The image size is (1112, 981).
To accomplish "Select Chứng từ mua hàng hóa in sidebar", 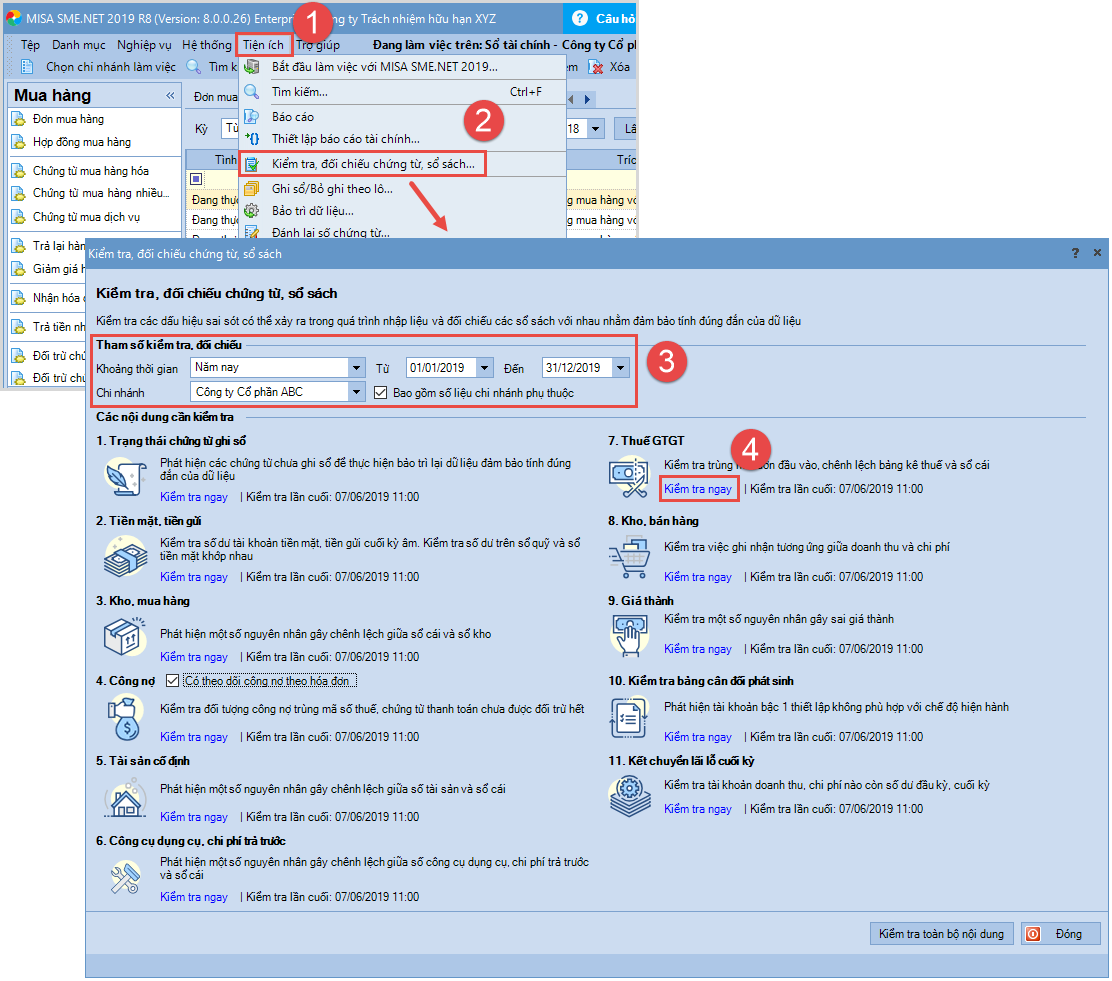I will pos(91,171).
